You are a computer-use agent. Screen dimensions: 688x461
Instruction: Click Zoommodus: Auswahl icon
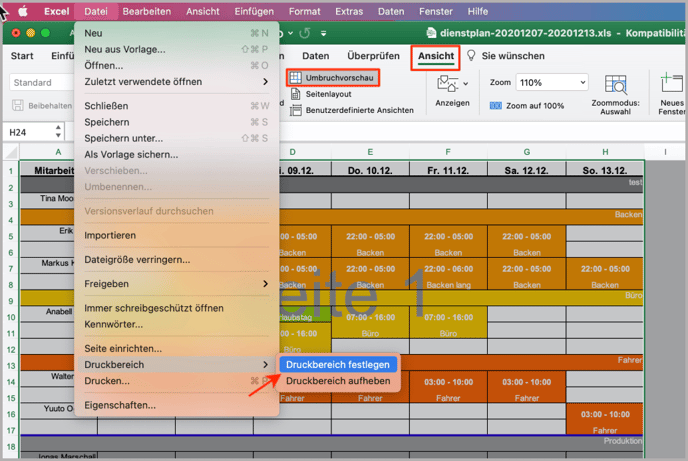[x=615, y=84]
